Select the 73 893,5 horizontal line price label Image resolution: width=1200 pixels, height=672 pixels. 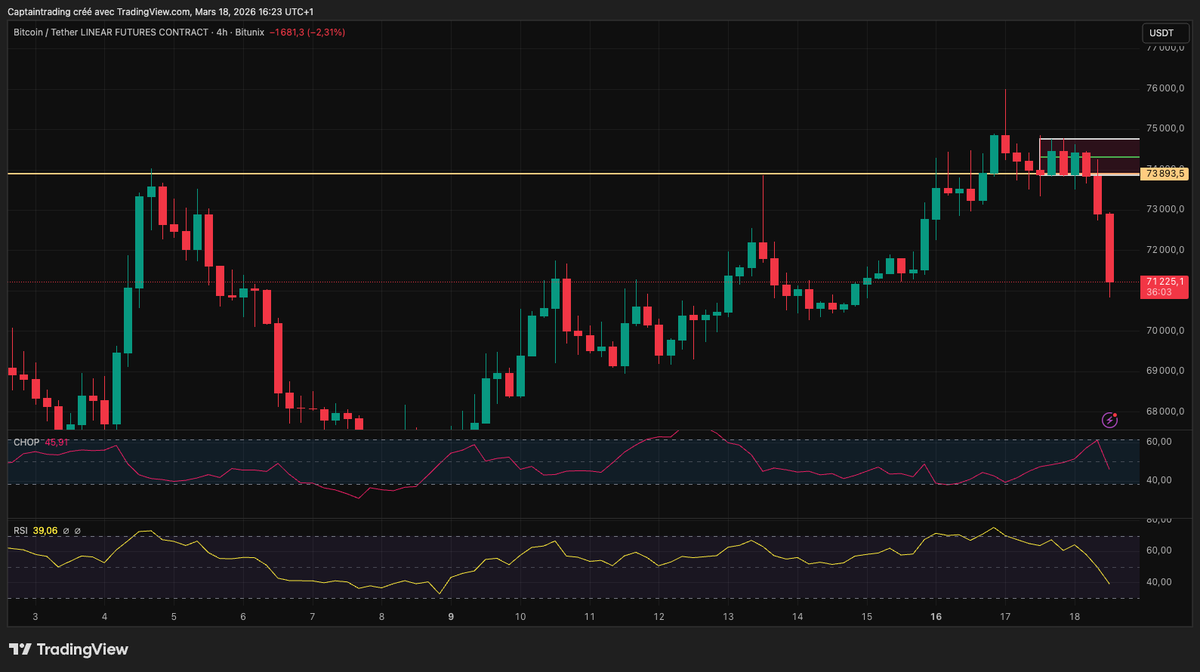[1164, 174]
